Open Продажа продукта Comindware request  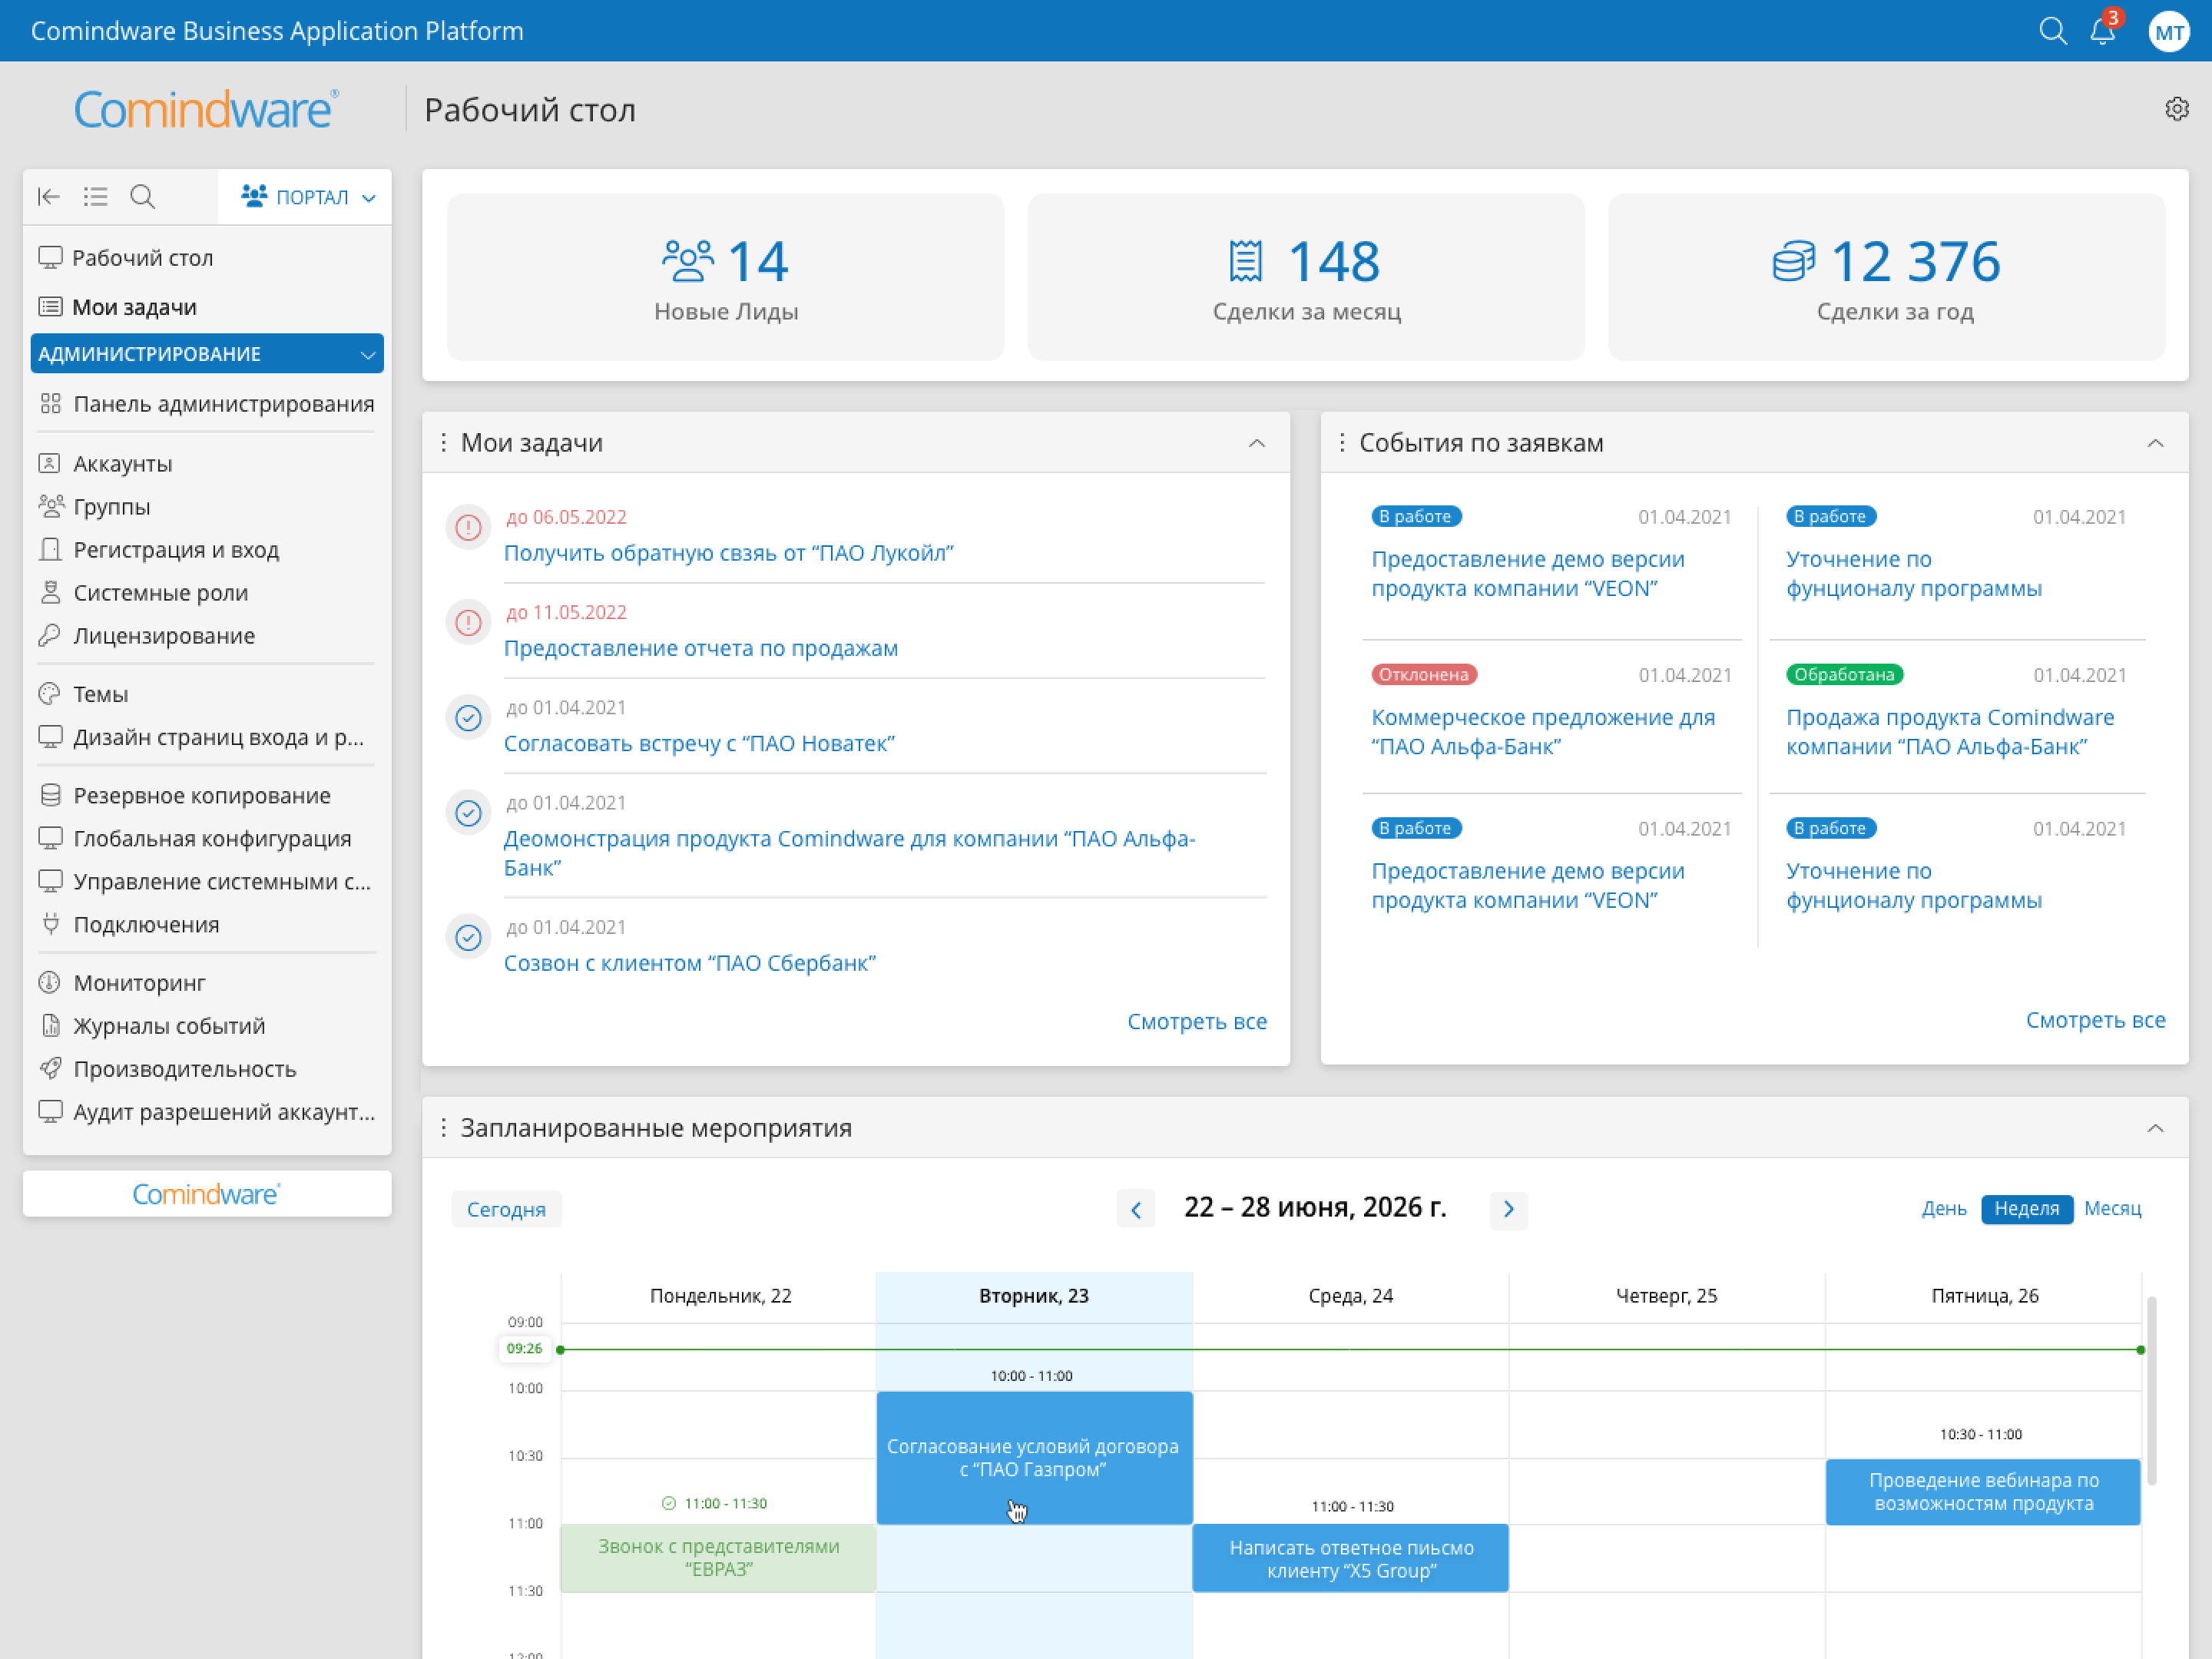click(1949, 732)
